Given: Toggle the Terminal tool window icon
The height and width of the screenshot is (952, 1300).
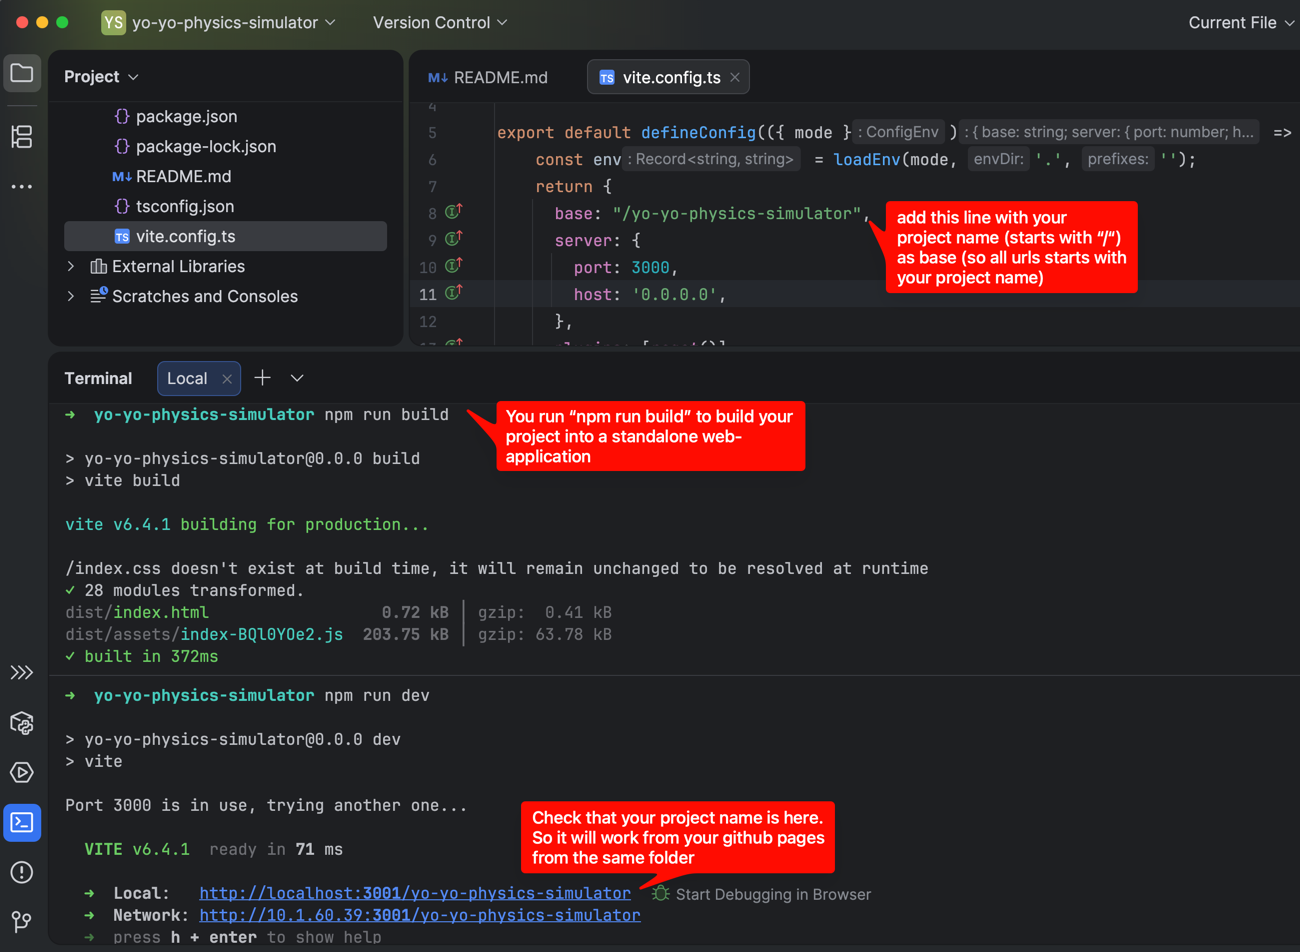Looking at the screenshot, I should tap(22, 822).
